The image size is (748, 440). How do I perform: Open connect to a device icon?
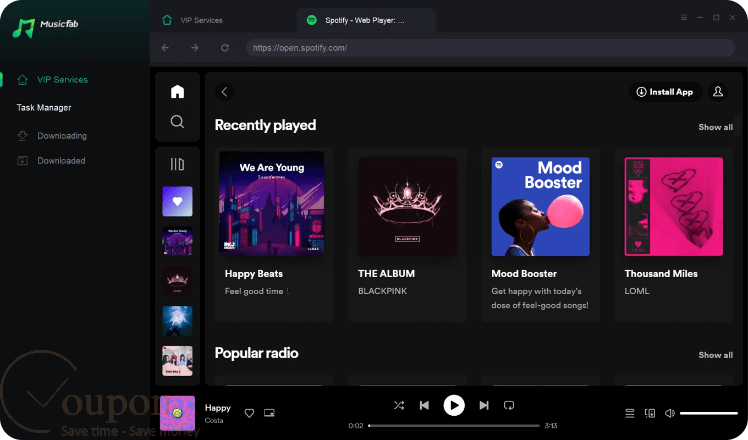(650, 413)
